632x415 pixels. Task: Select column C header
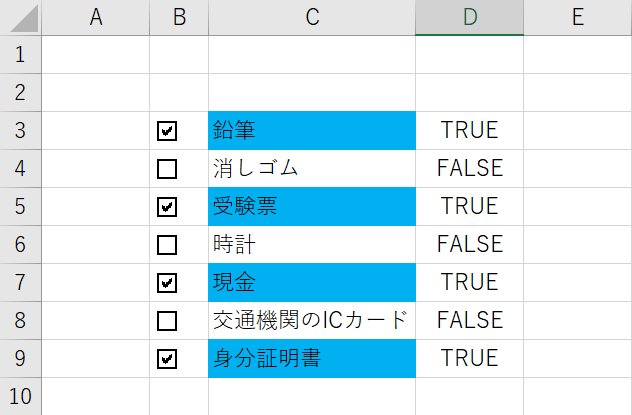tap(312, 17)
